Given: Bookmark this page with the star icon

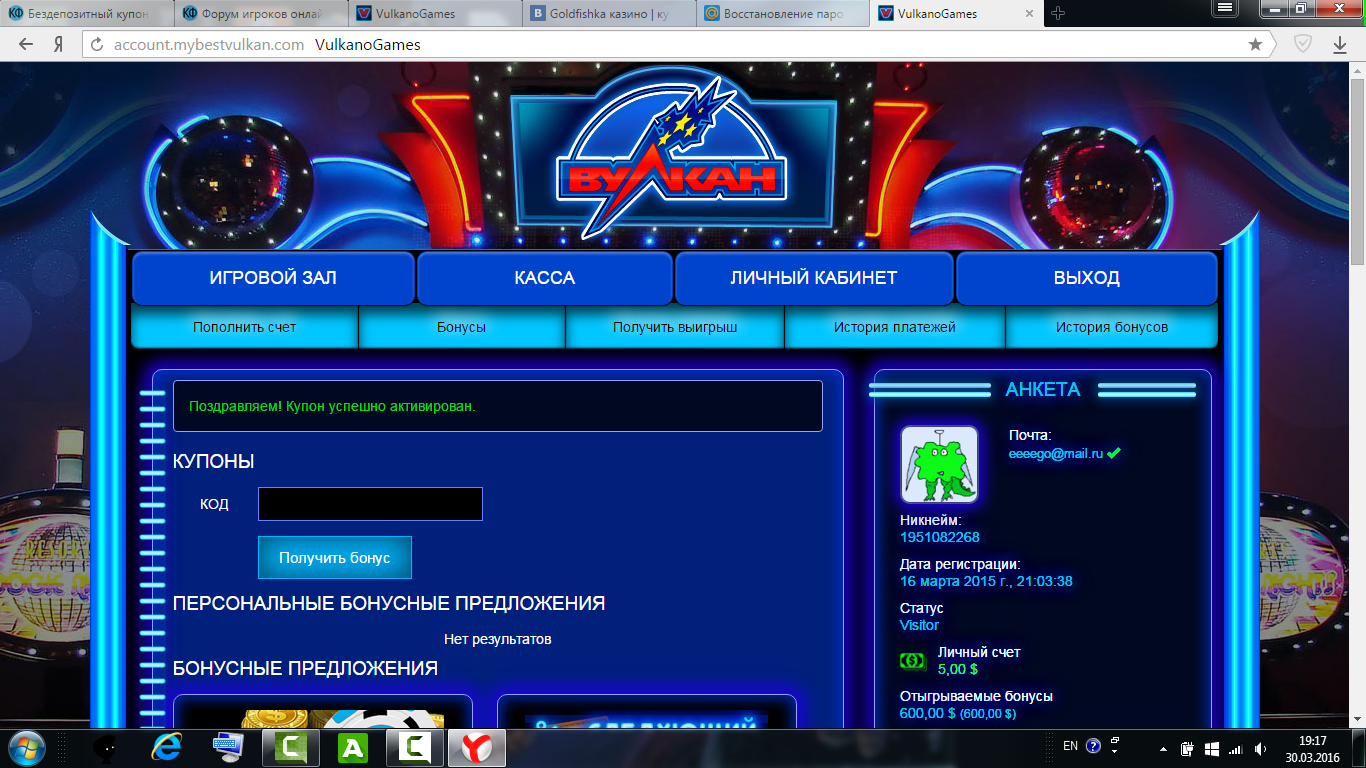Looking at the screenshot, I should pyautogui.click(x=1255, y=45).
